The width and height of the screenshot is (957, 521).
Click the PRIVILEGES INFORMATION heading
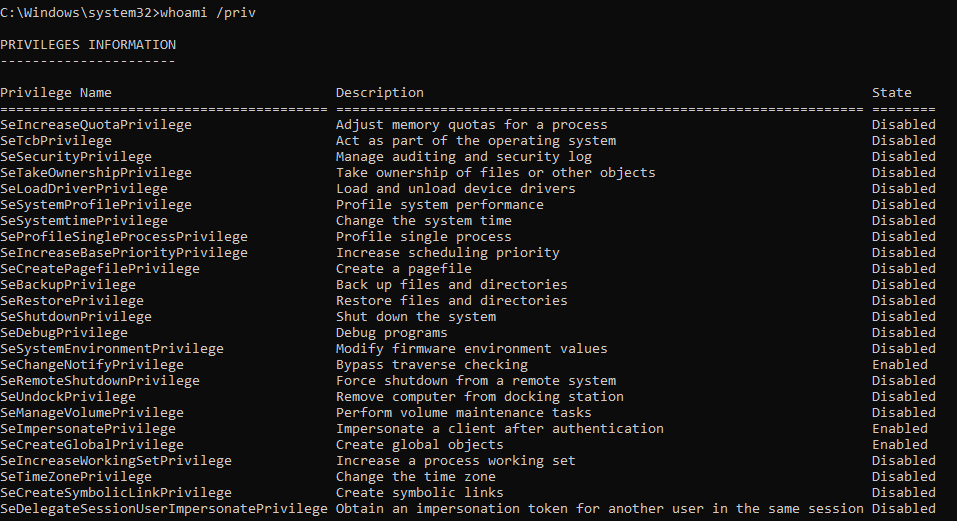pos(88,45)
